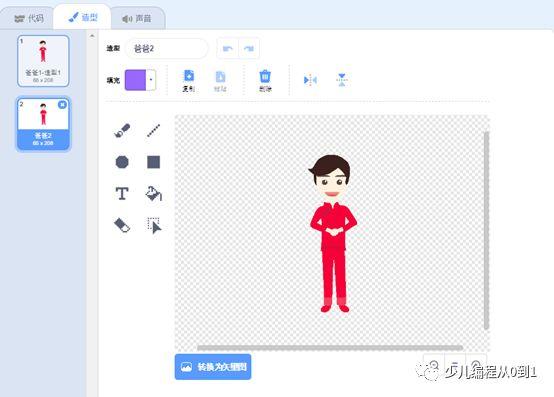
Task: Select the first costume thumbnail
Action: coord(43,61)
